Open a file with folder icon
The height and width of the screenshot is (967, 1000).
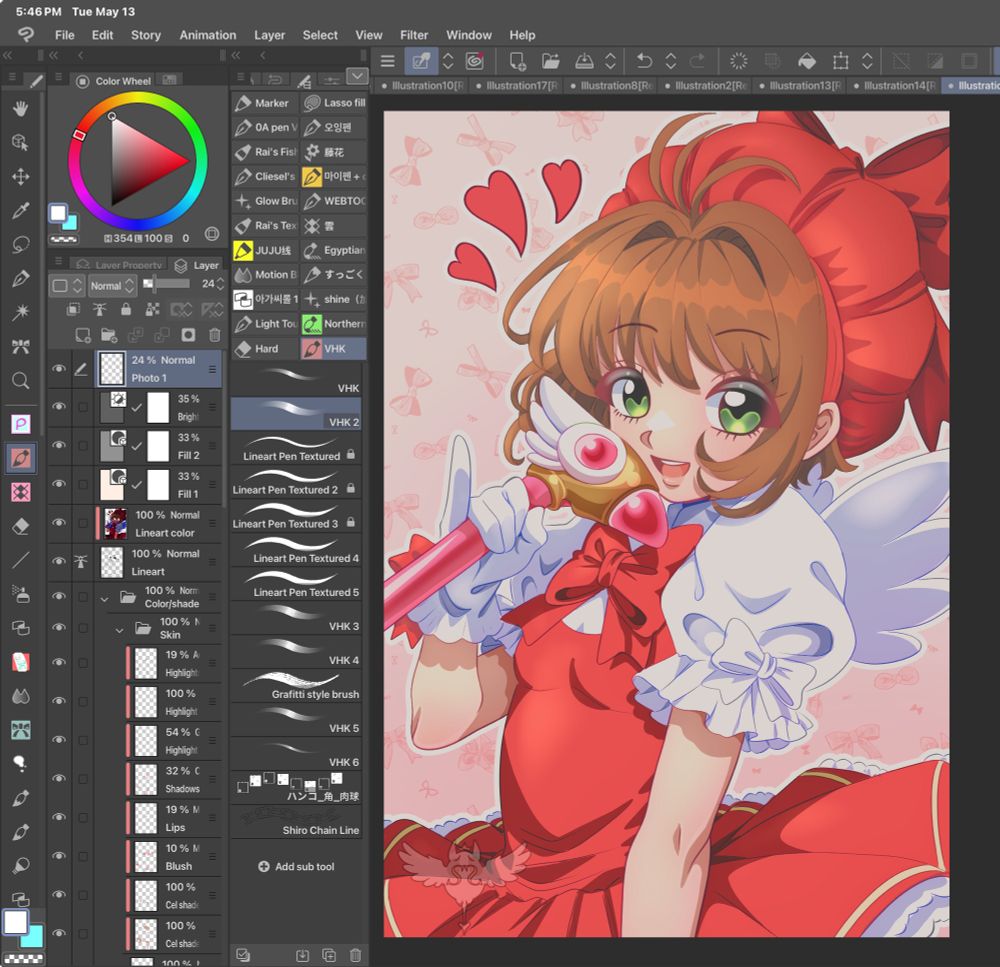tap(550, 61)
